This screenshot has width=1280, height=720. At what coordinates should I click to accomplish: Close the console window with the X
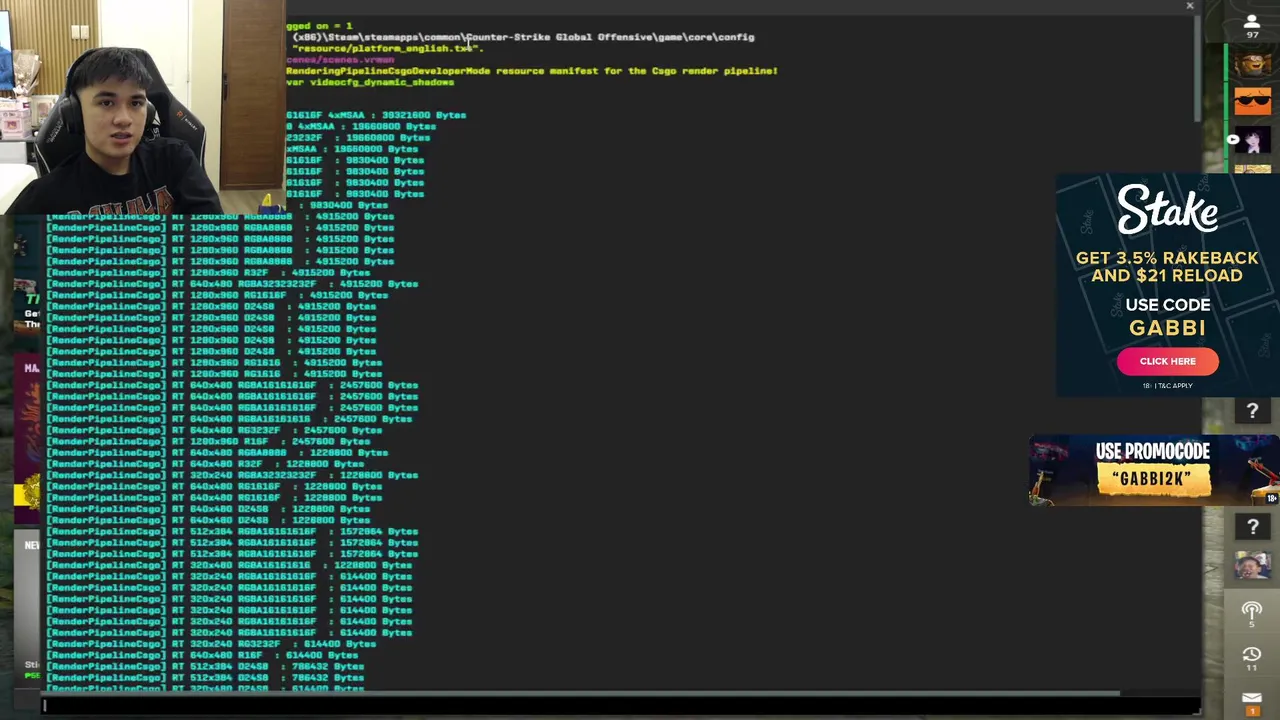[x=1189, y=6]
